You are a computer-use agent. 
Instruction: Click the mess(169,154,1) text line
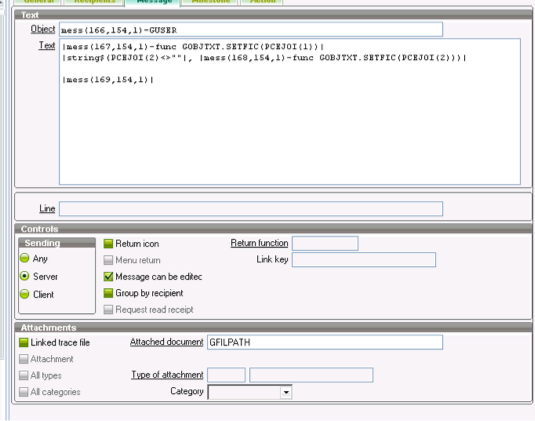(108, 80)
